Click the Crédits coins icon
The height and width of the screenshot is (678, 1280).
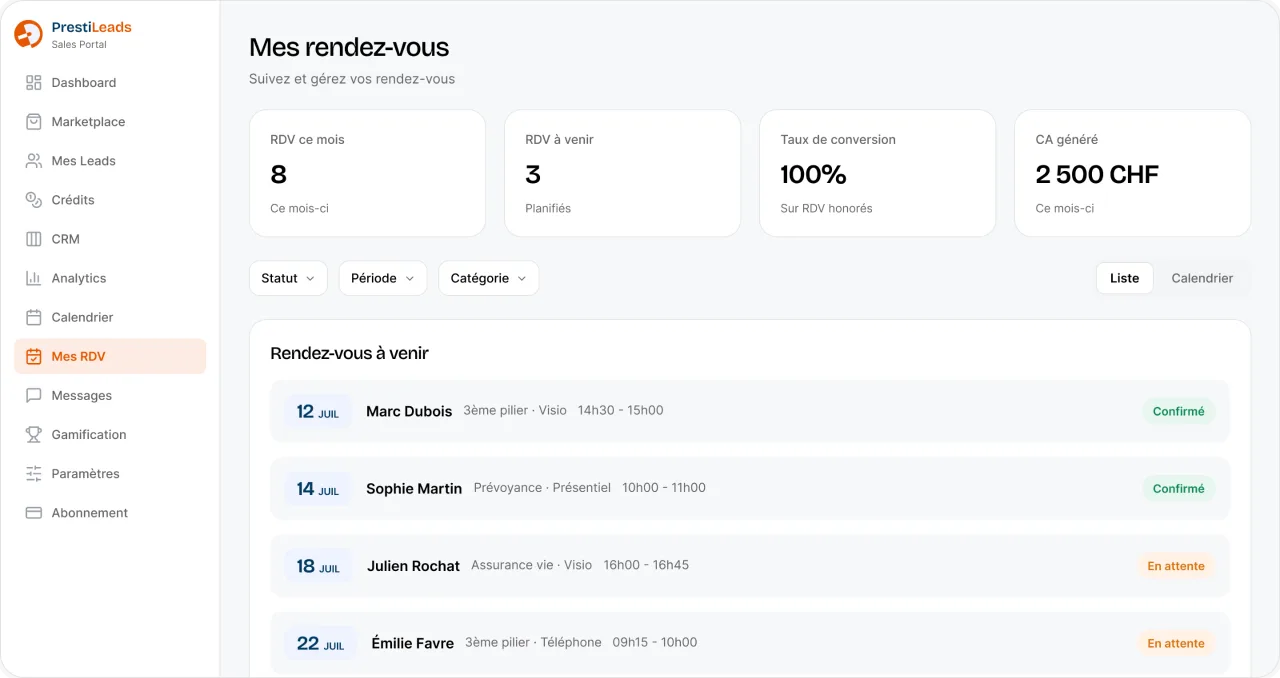(33, 200)
